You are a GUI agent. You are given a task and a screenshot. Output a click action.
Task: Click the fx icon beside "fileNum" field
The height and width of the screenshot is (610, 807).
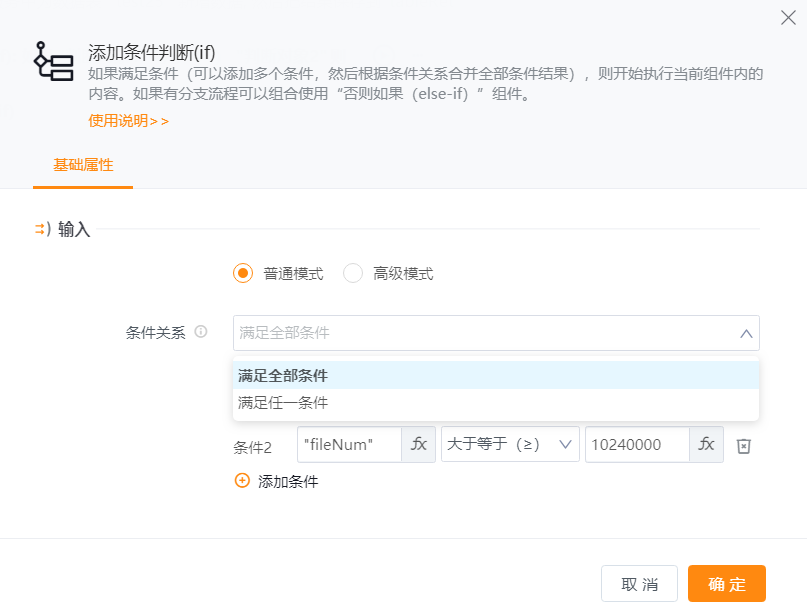[x=419, y=445]
